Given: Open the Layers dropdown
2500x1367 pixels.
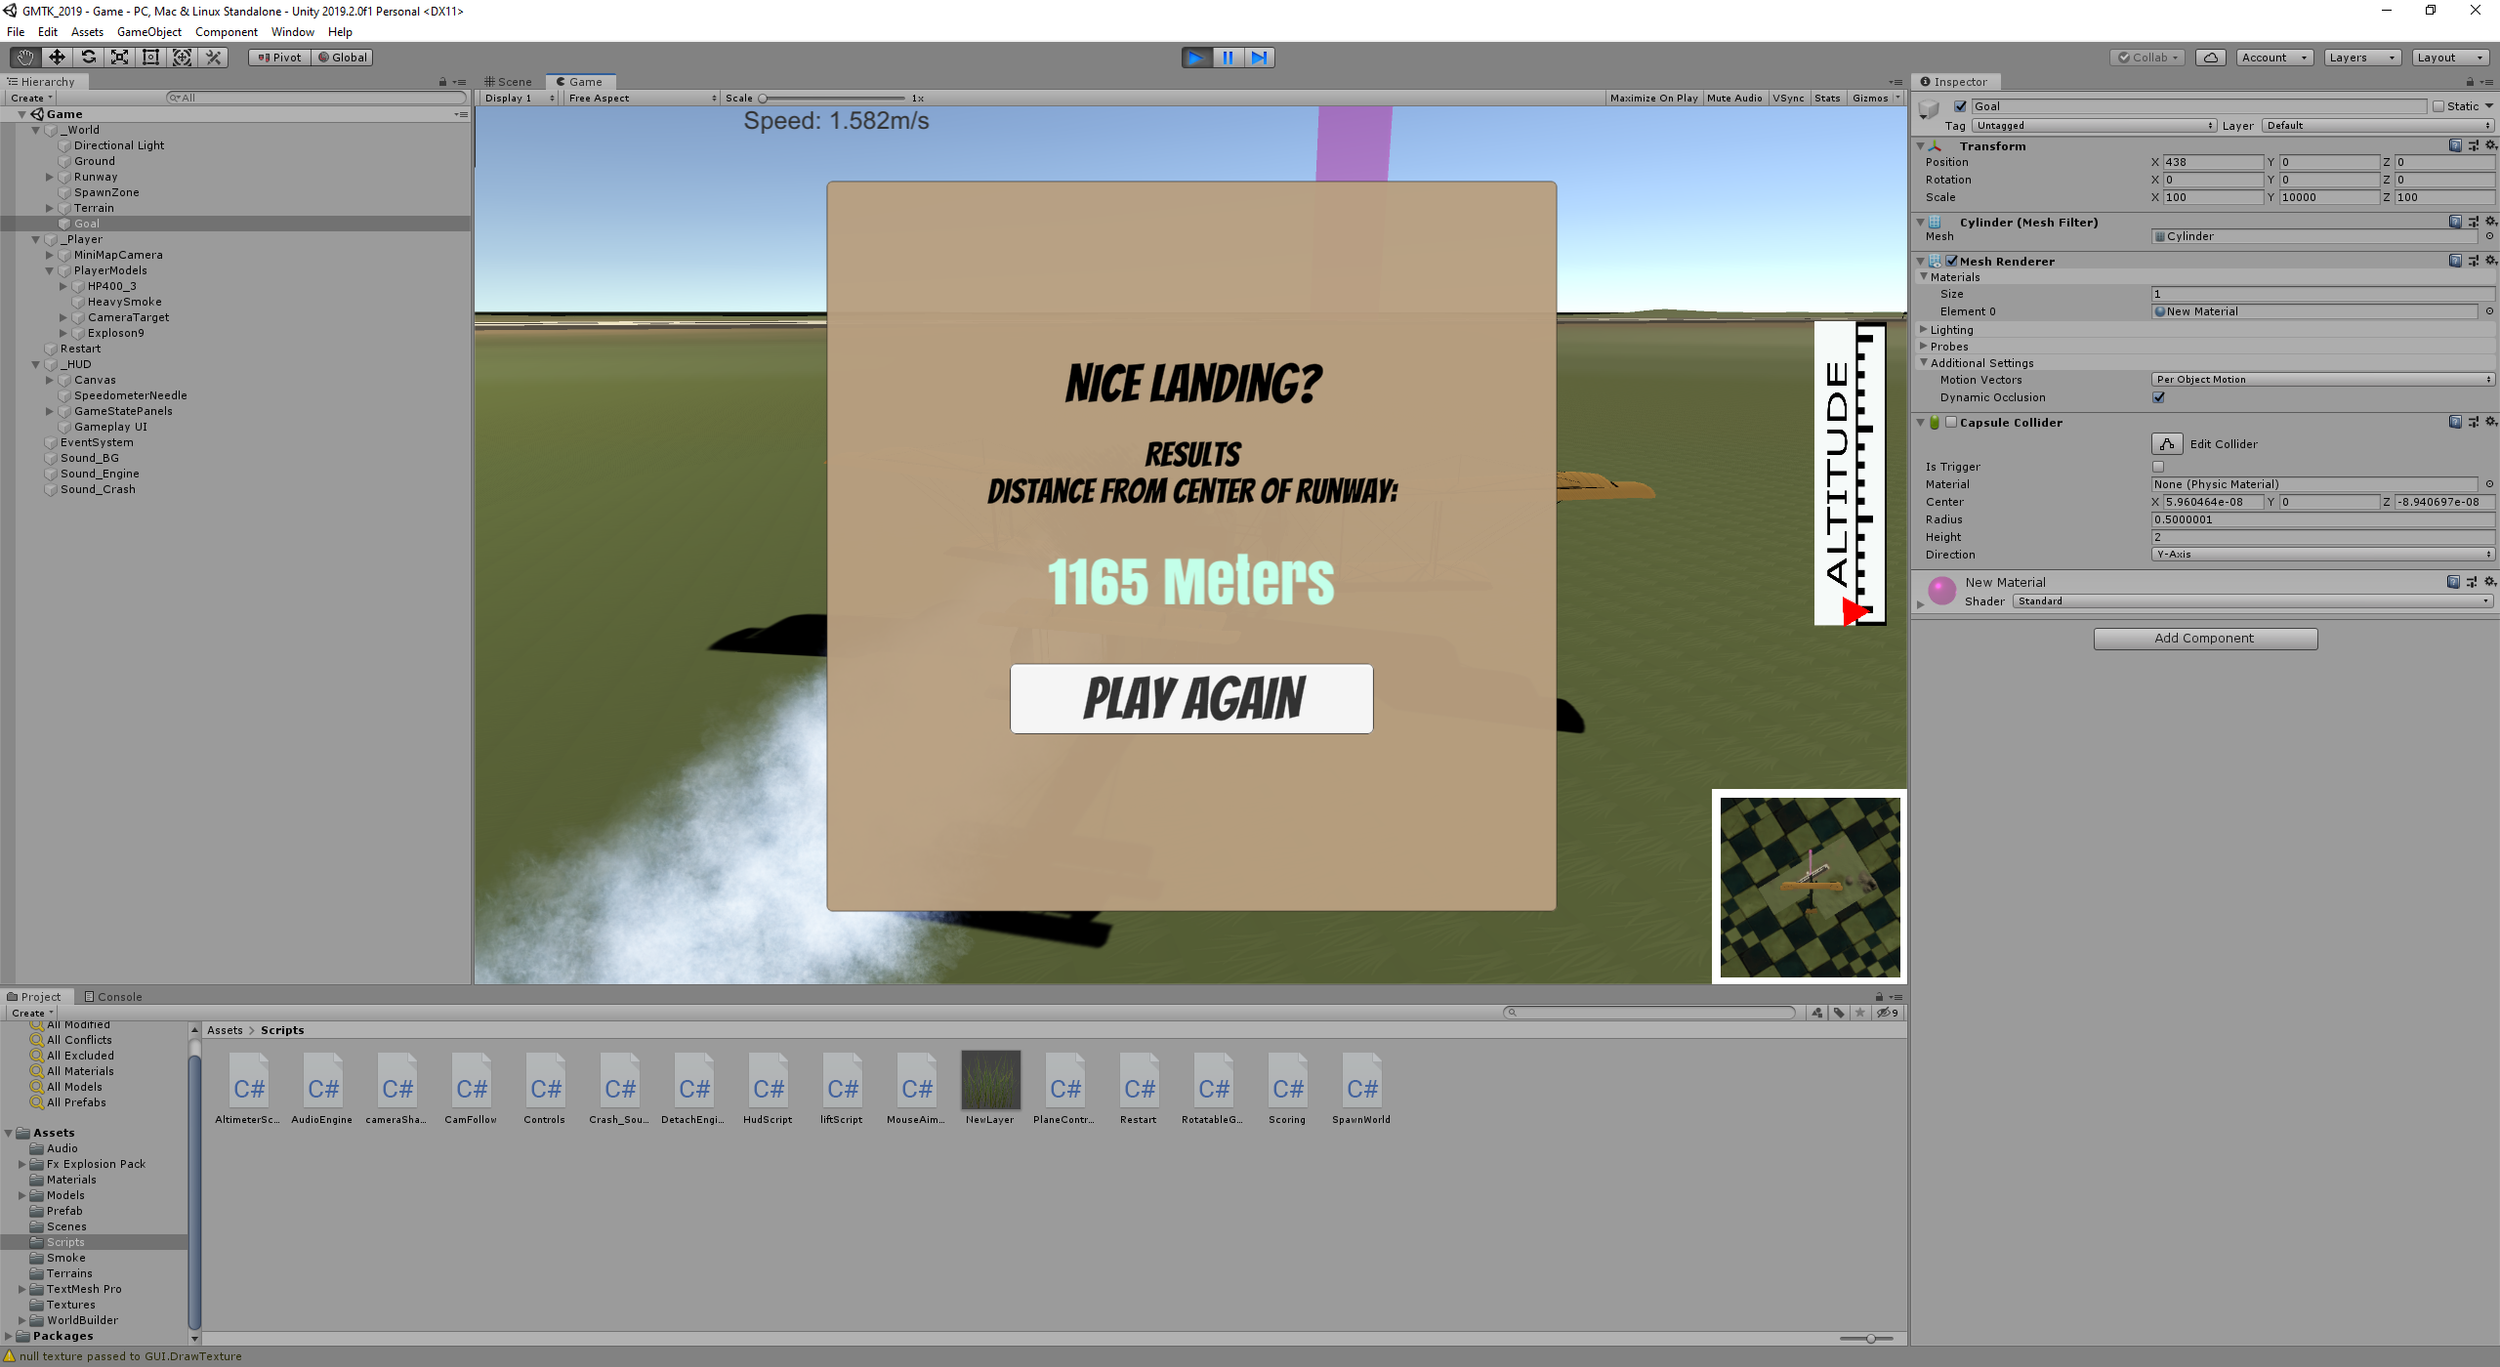Looking at the screenshot, I should (2361, 57).
